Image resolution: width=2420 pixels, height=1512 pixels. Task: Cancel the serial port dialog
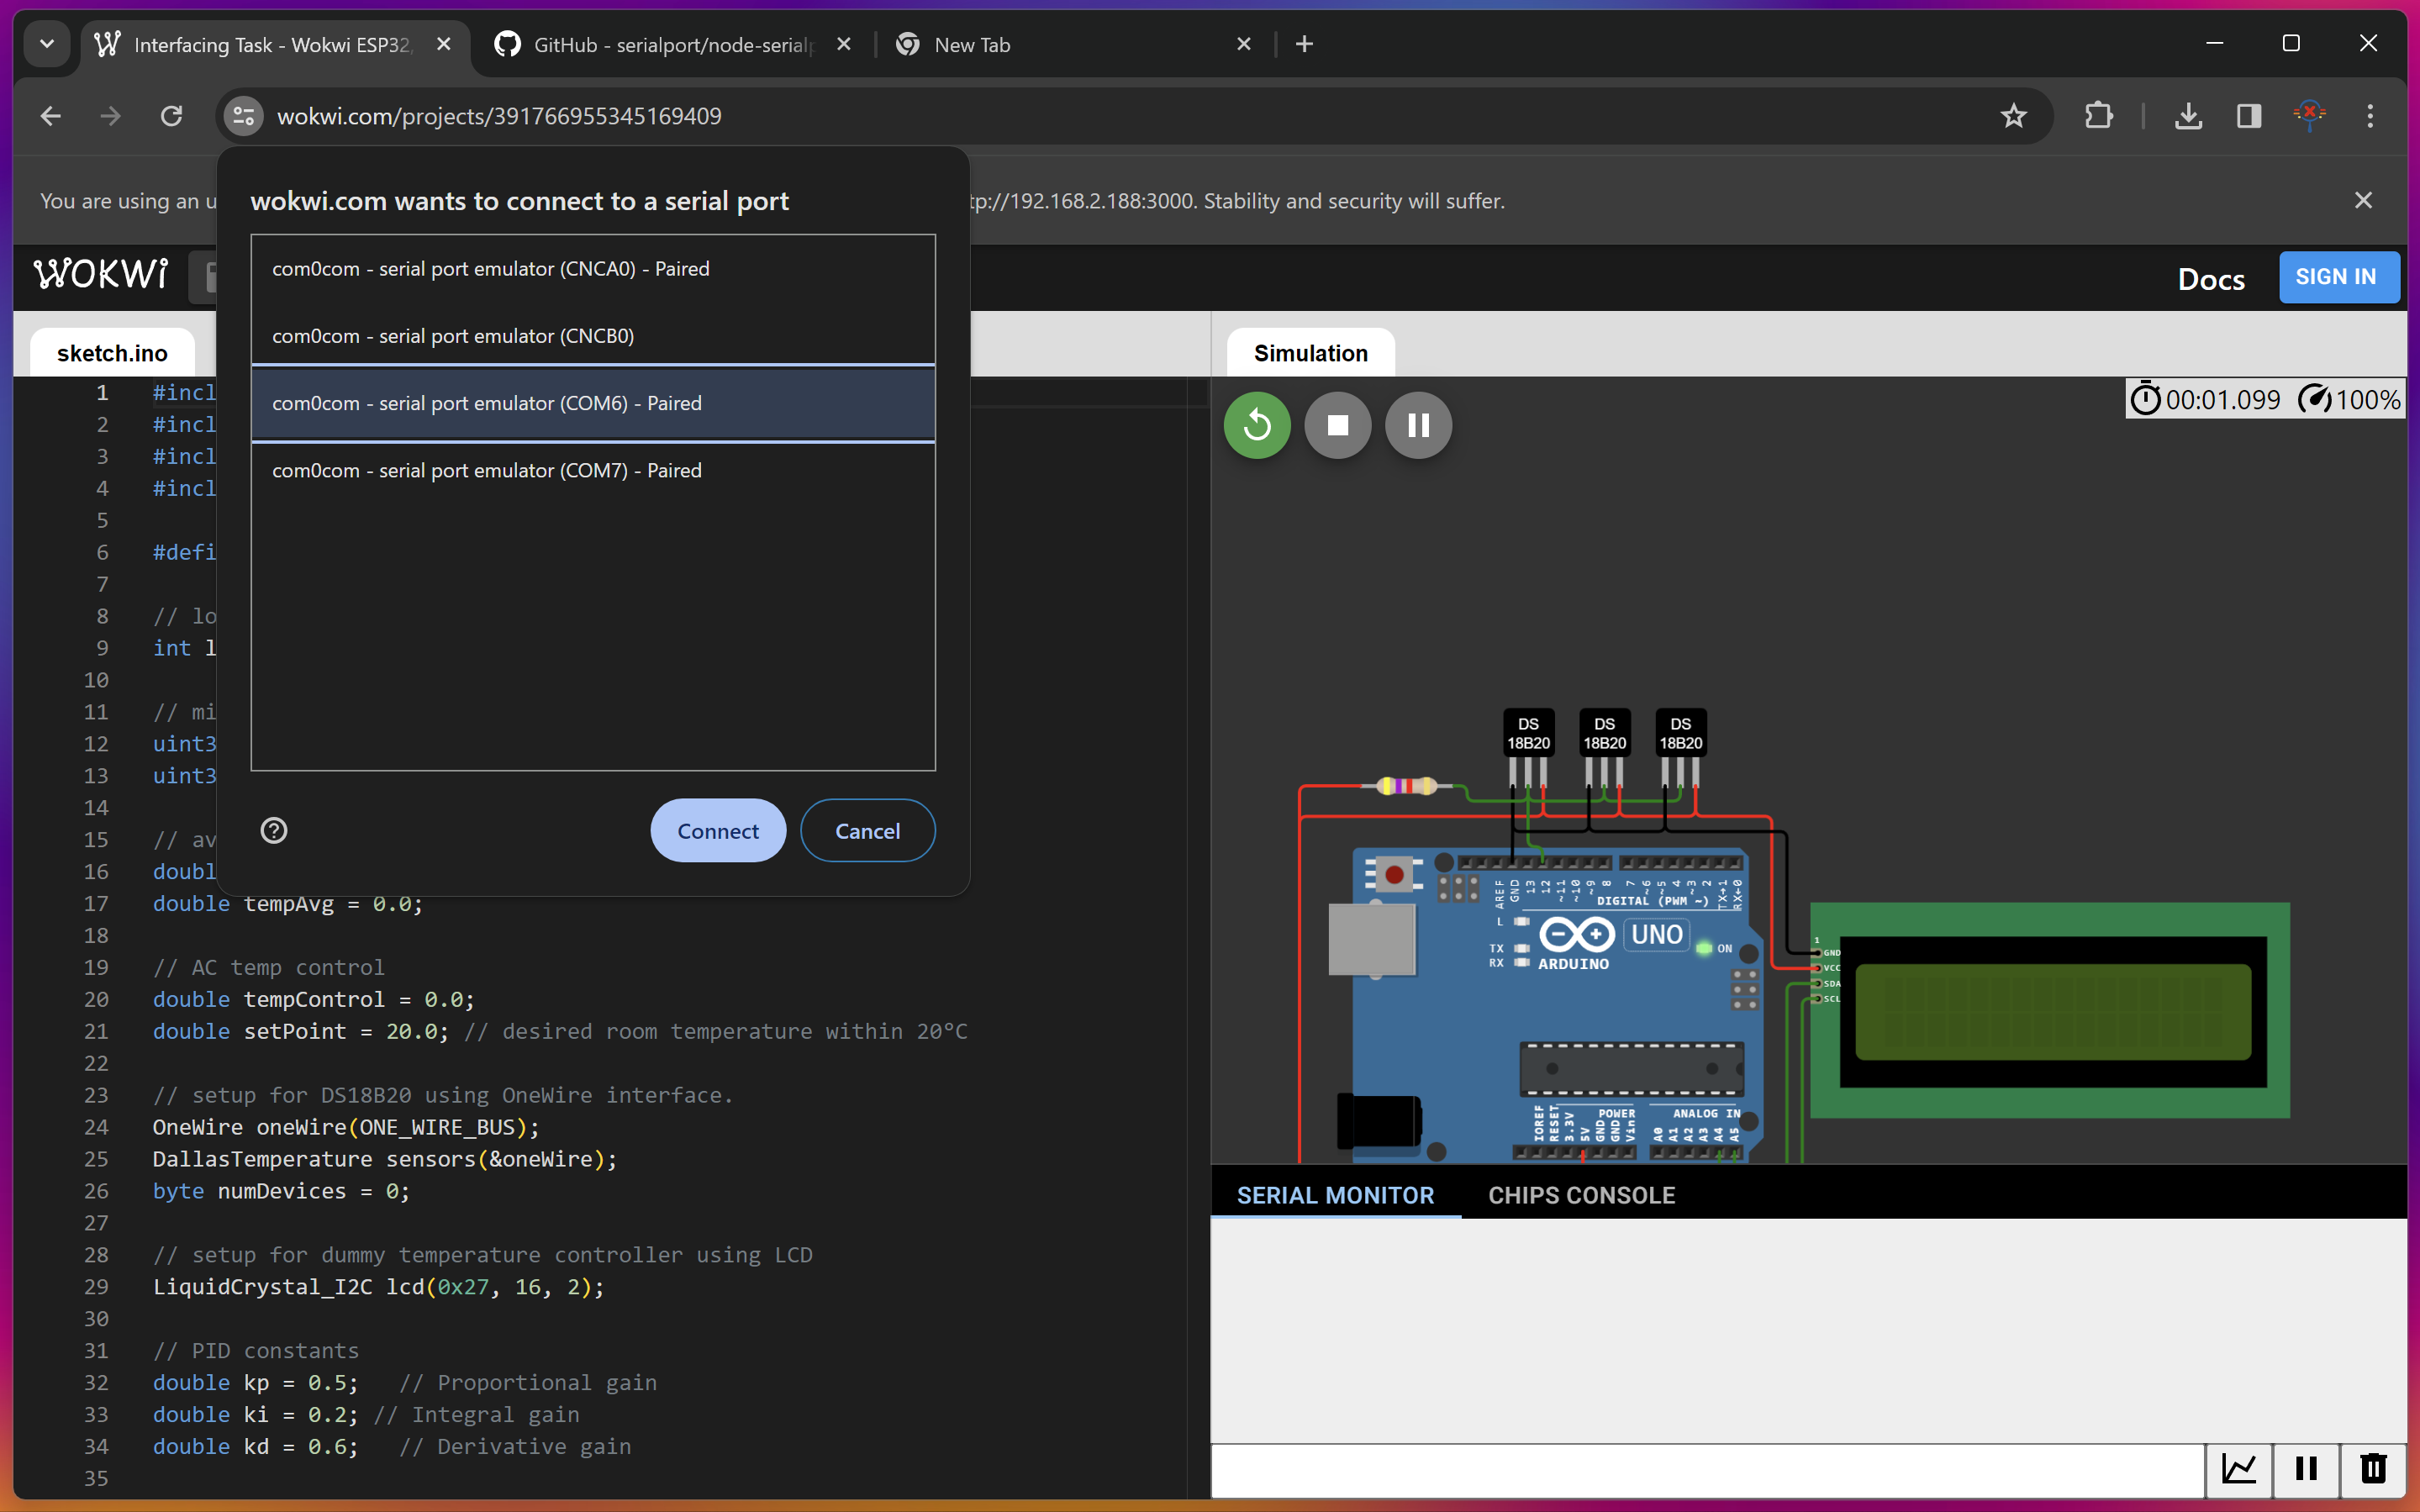tap(867, 830)
